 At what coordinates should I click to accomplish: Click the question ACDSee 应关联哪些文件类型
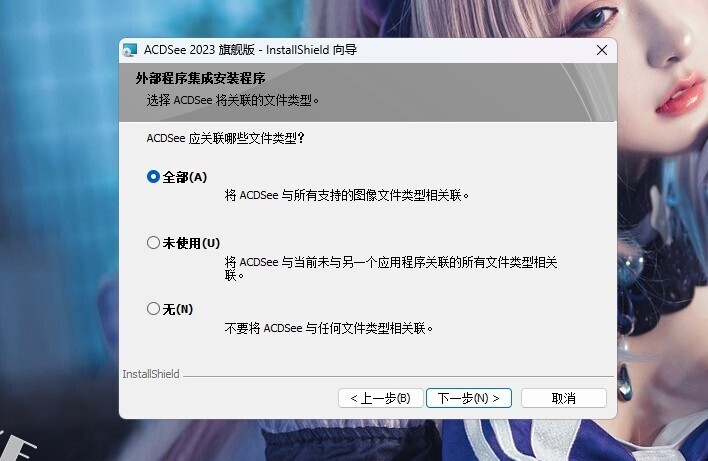(x=225, y=138)
